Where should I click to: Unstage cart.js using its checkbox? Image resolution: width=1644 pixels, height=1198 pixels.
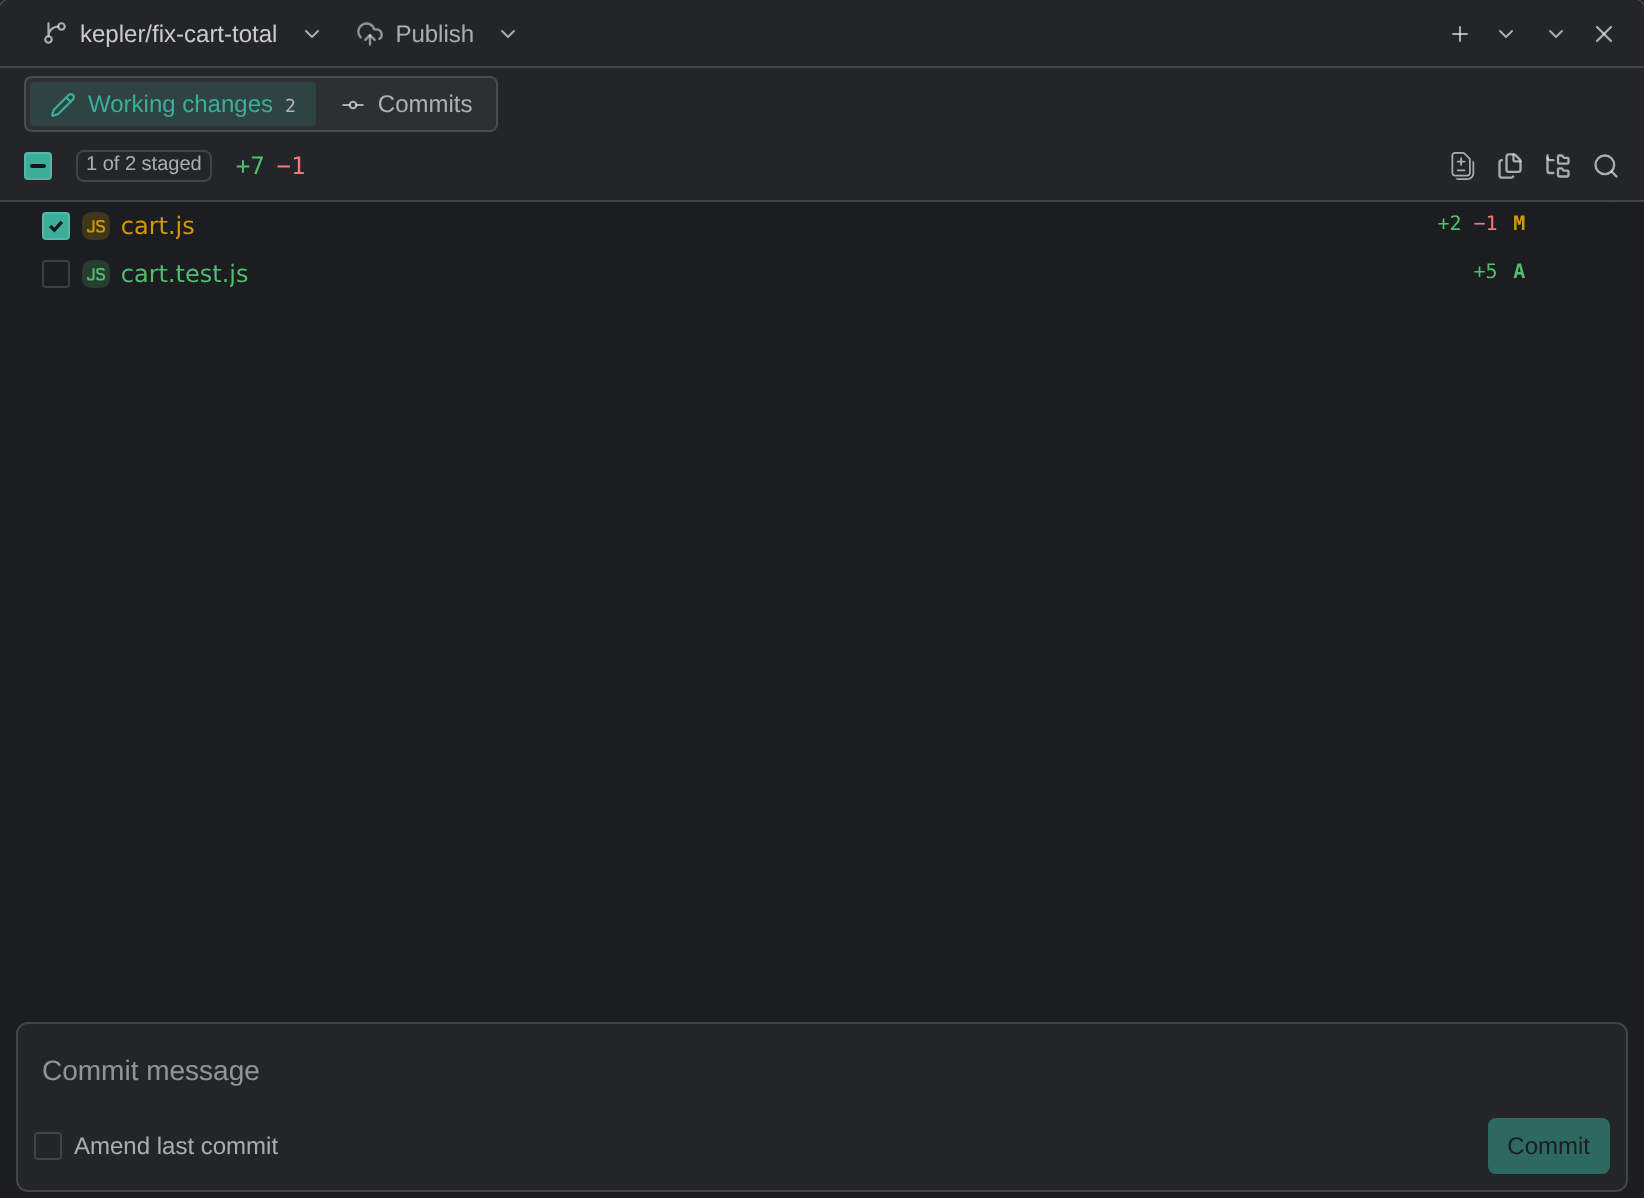[56, 226]
